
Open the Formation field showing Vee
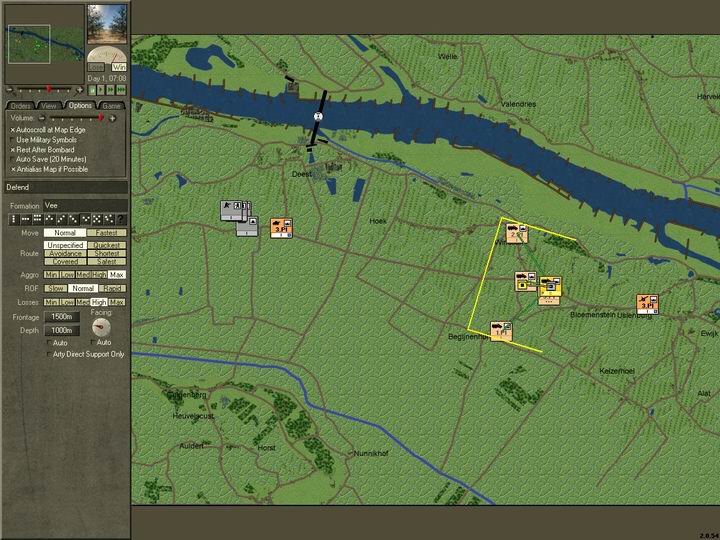click(x=85, y=205)
